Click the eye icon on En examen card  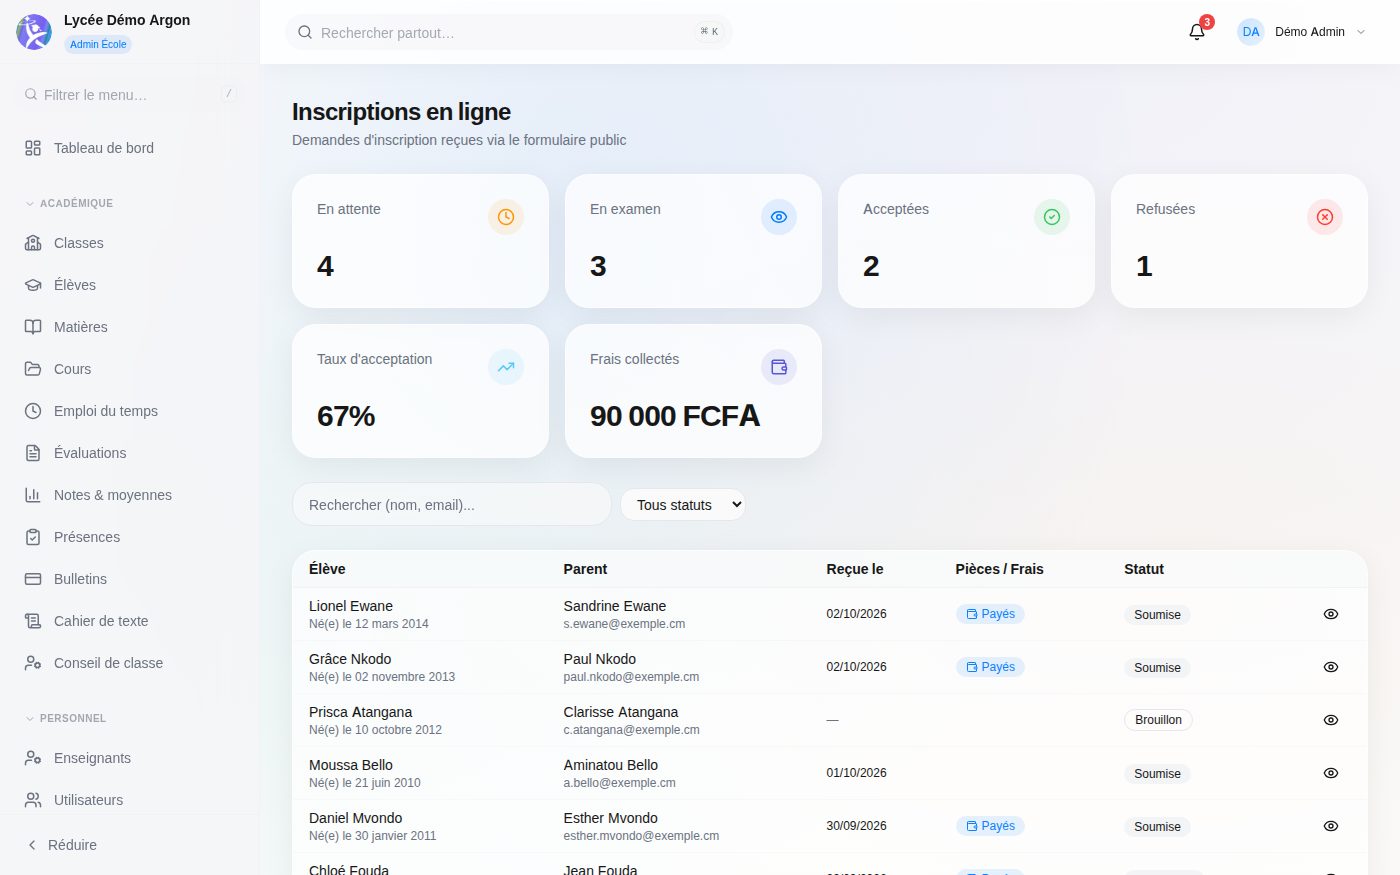[779, 217]
